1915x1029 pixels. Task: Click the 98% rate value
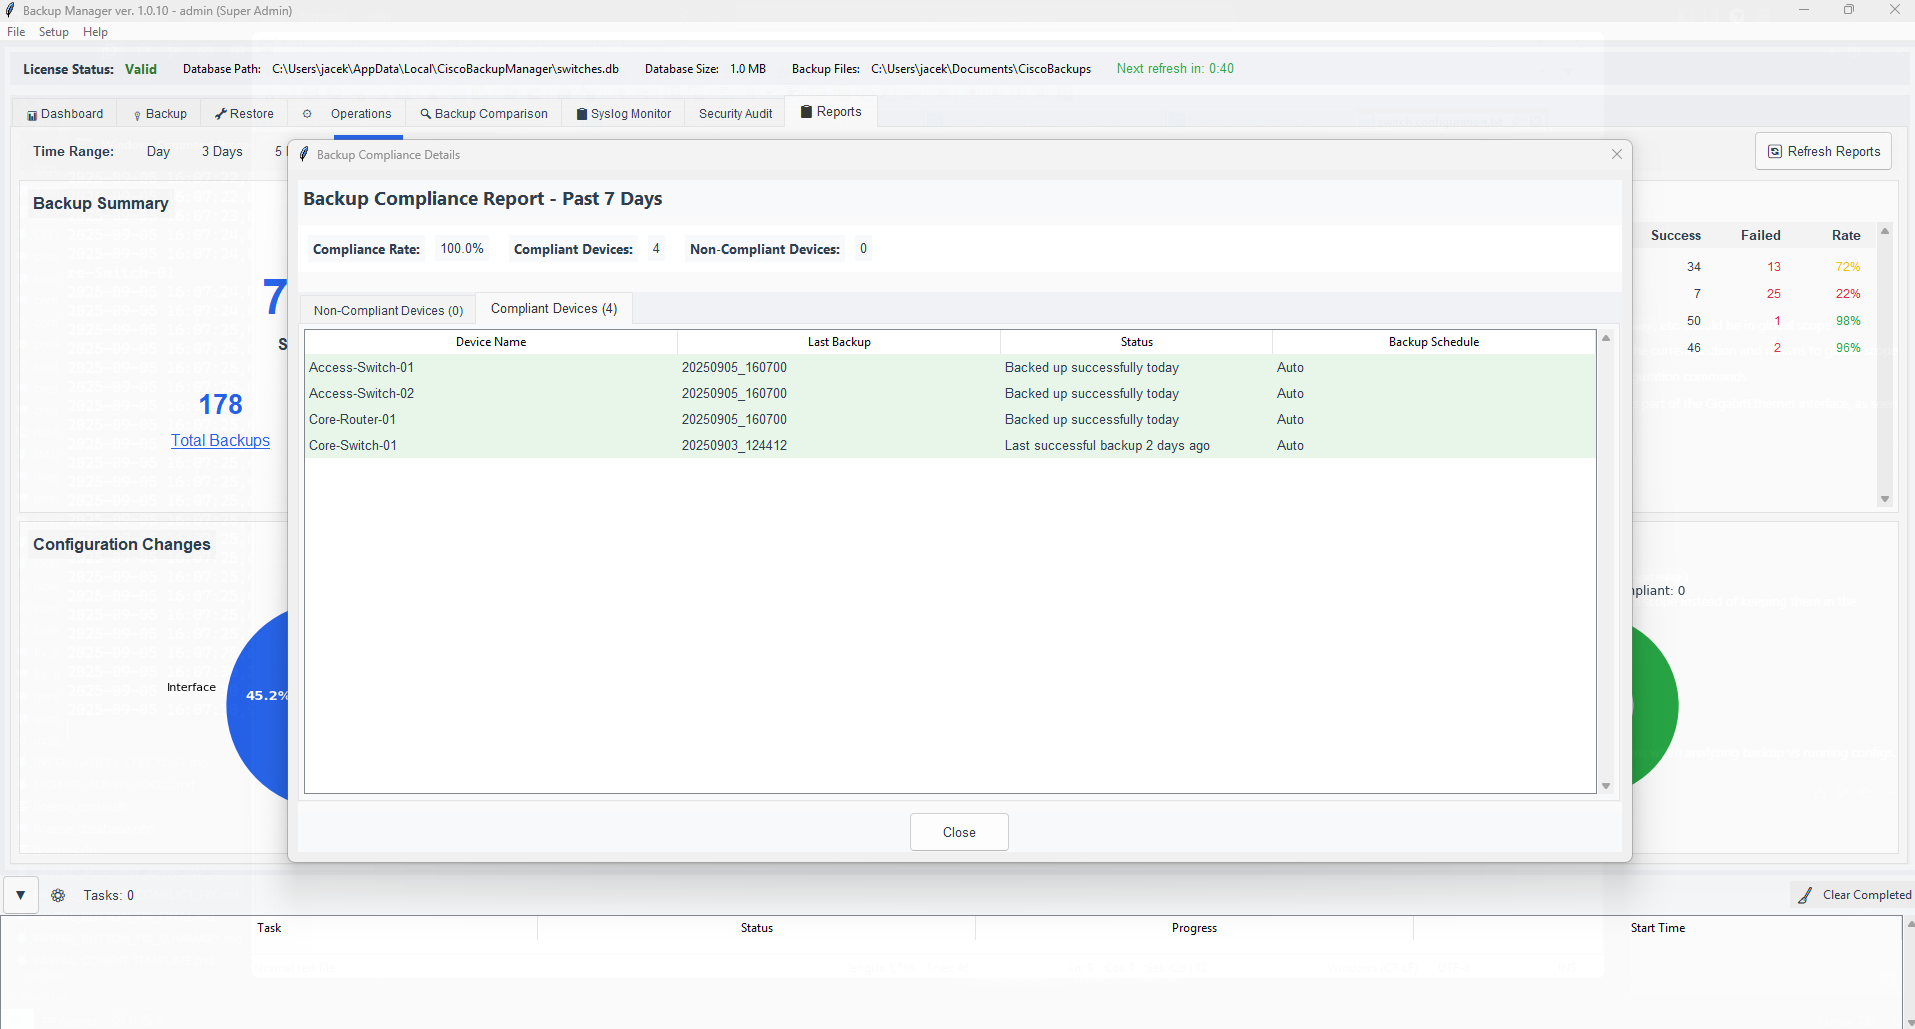1847,321
